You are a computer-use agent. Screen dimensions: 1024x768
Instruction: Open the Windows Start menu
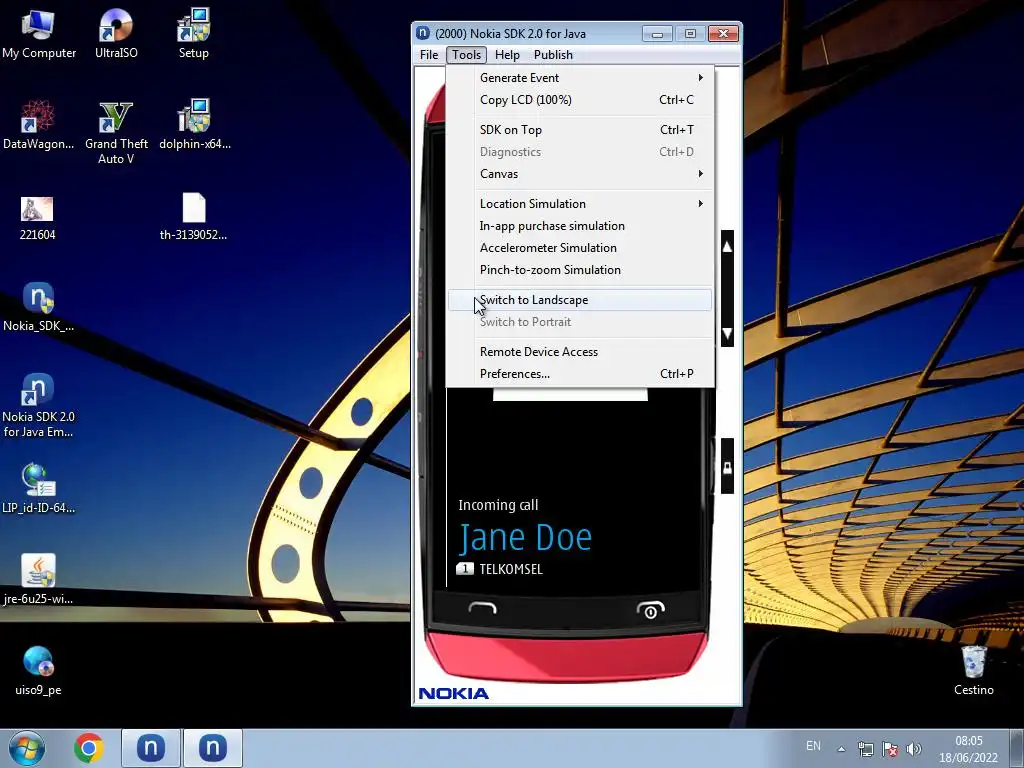[27, 748]
